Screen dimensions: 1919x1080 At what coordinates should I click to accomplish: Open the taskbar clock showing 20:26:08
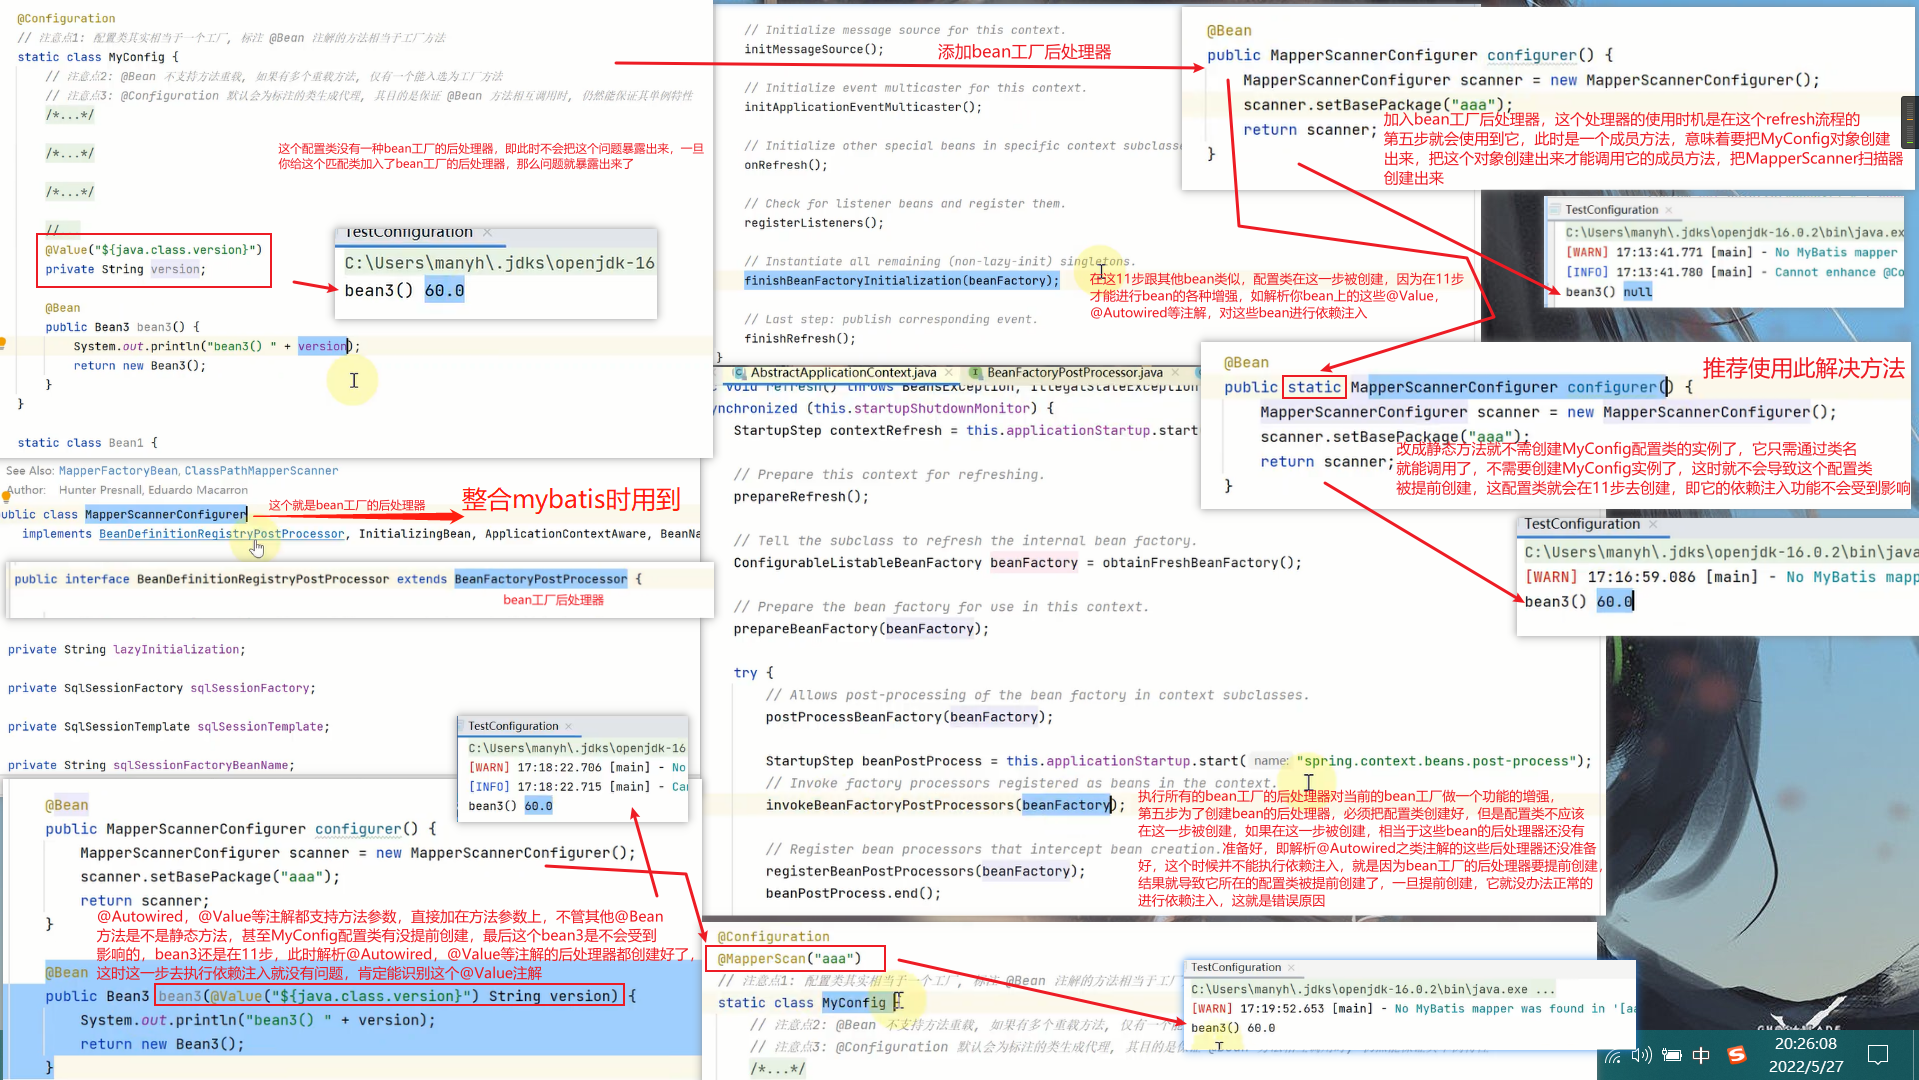pyautogui.click(x=1805, y=1055)
